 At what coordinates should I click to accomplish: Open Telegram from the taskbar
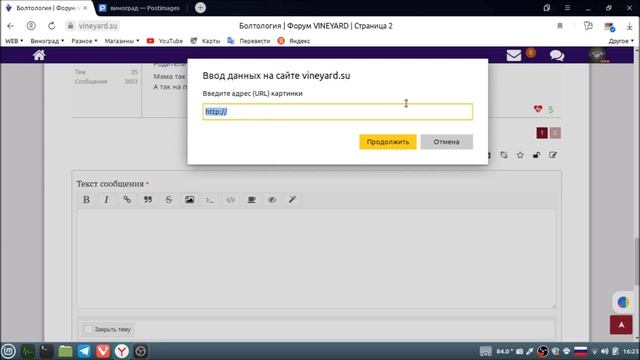[84, 351]
